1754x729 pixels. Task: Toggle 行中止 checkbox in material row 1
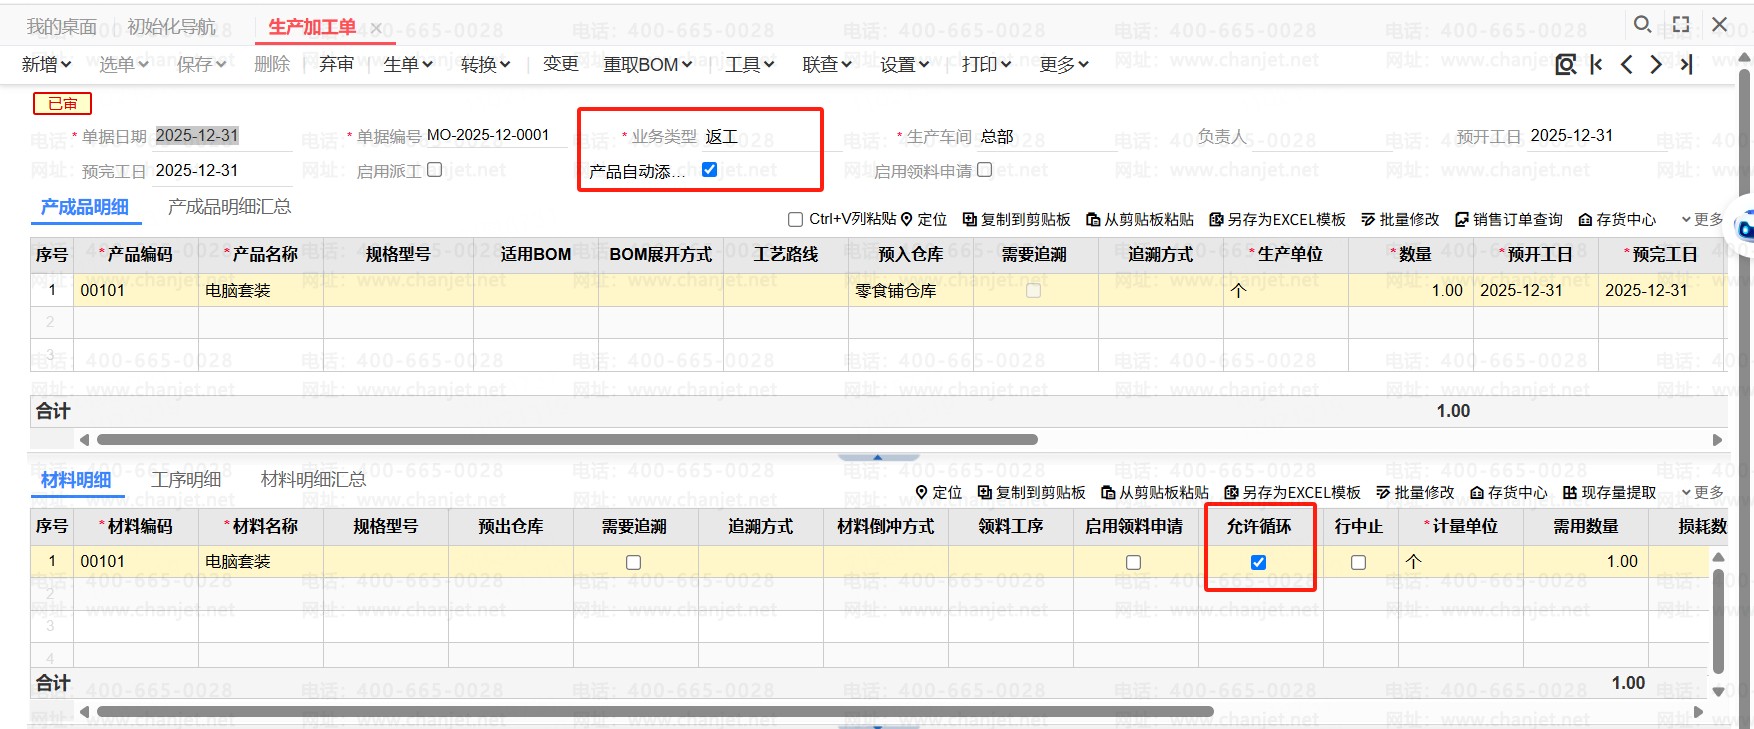(x=1358, y=562)
